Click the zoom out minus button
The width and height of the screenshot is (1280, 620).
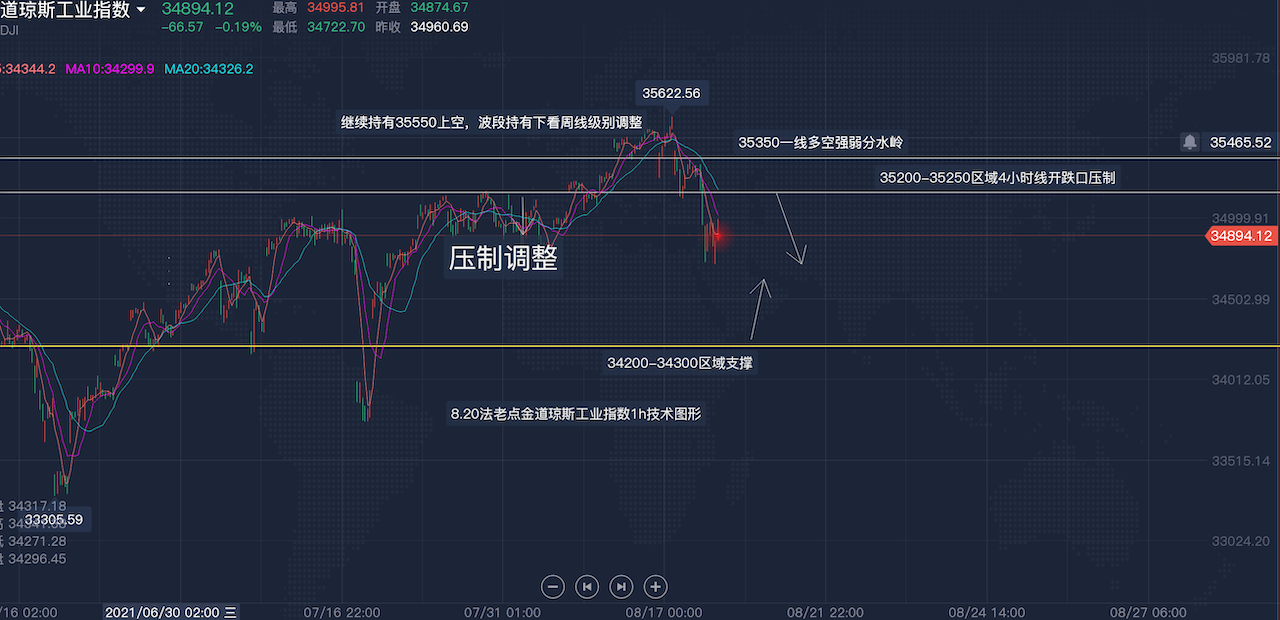tap(553, 587)
